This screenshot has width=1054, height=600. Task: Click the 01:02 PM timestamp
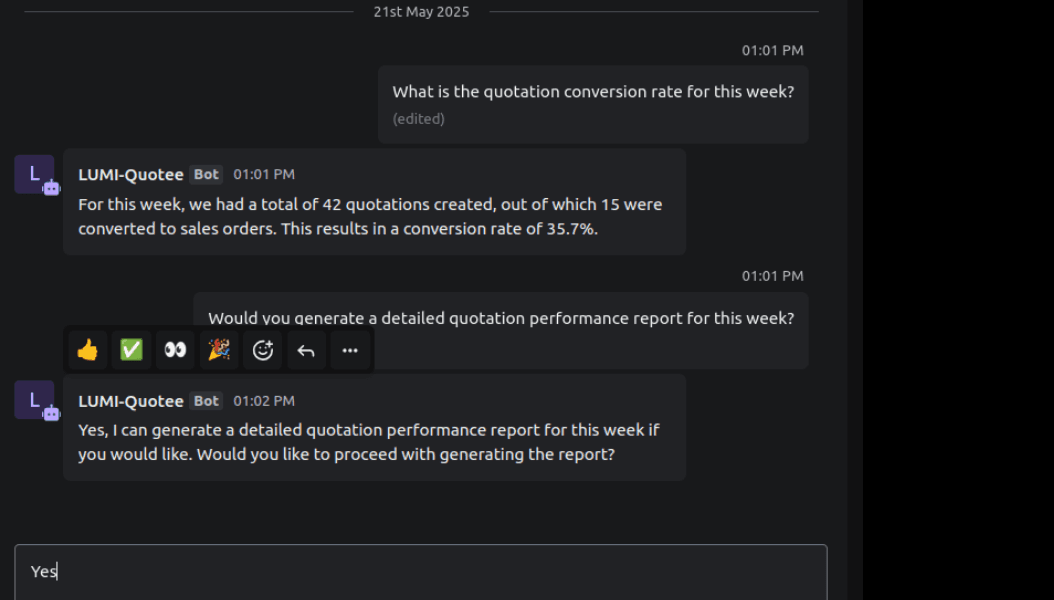[264, 401]
